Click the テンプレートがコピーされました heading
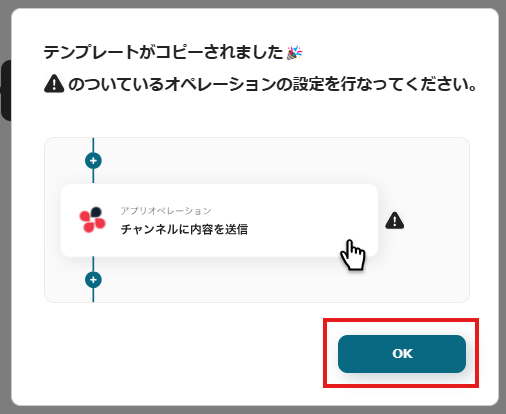Viewport: 506px width, 414px height. coord(163,52)
